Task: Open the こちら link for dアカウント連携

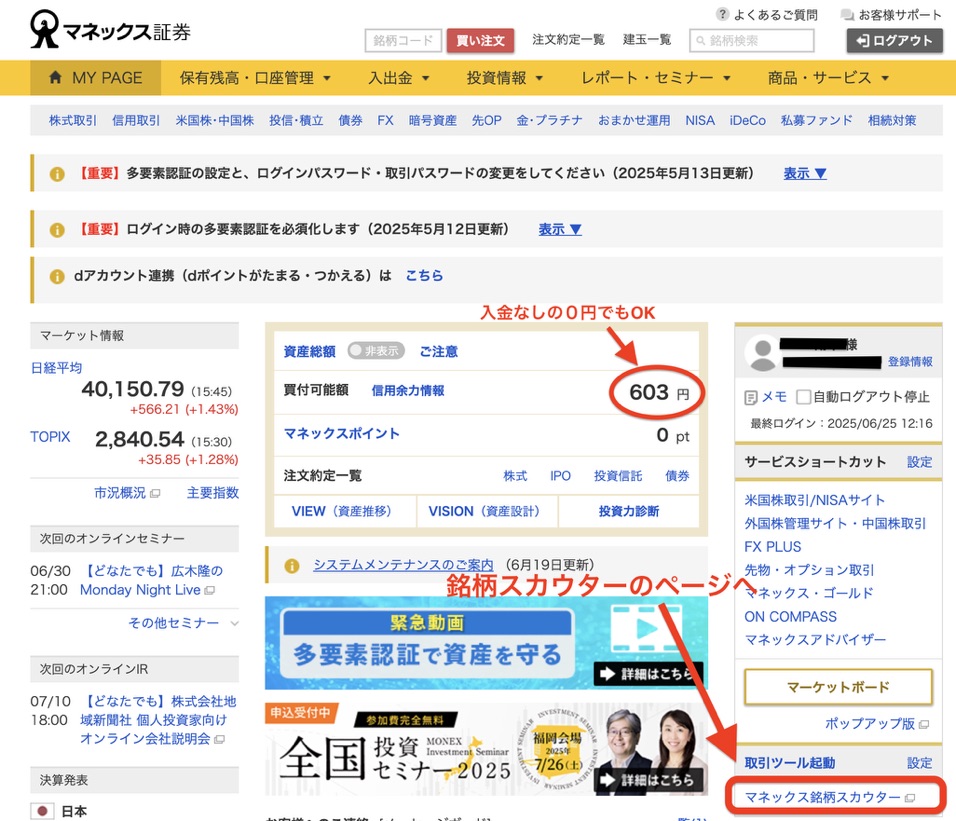Action: (x=424, y=276)
